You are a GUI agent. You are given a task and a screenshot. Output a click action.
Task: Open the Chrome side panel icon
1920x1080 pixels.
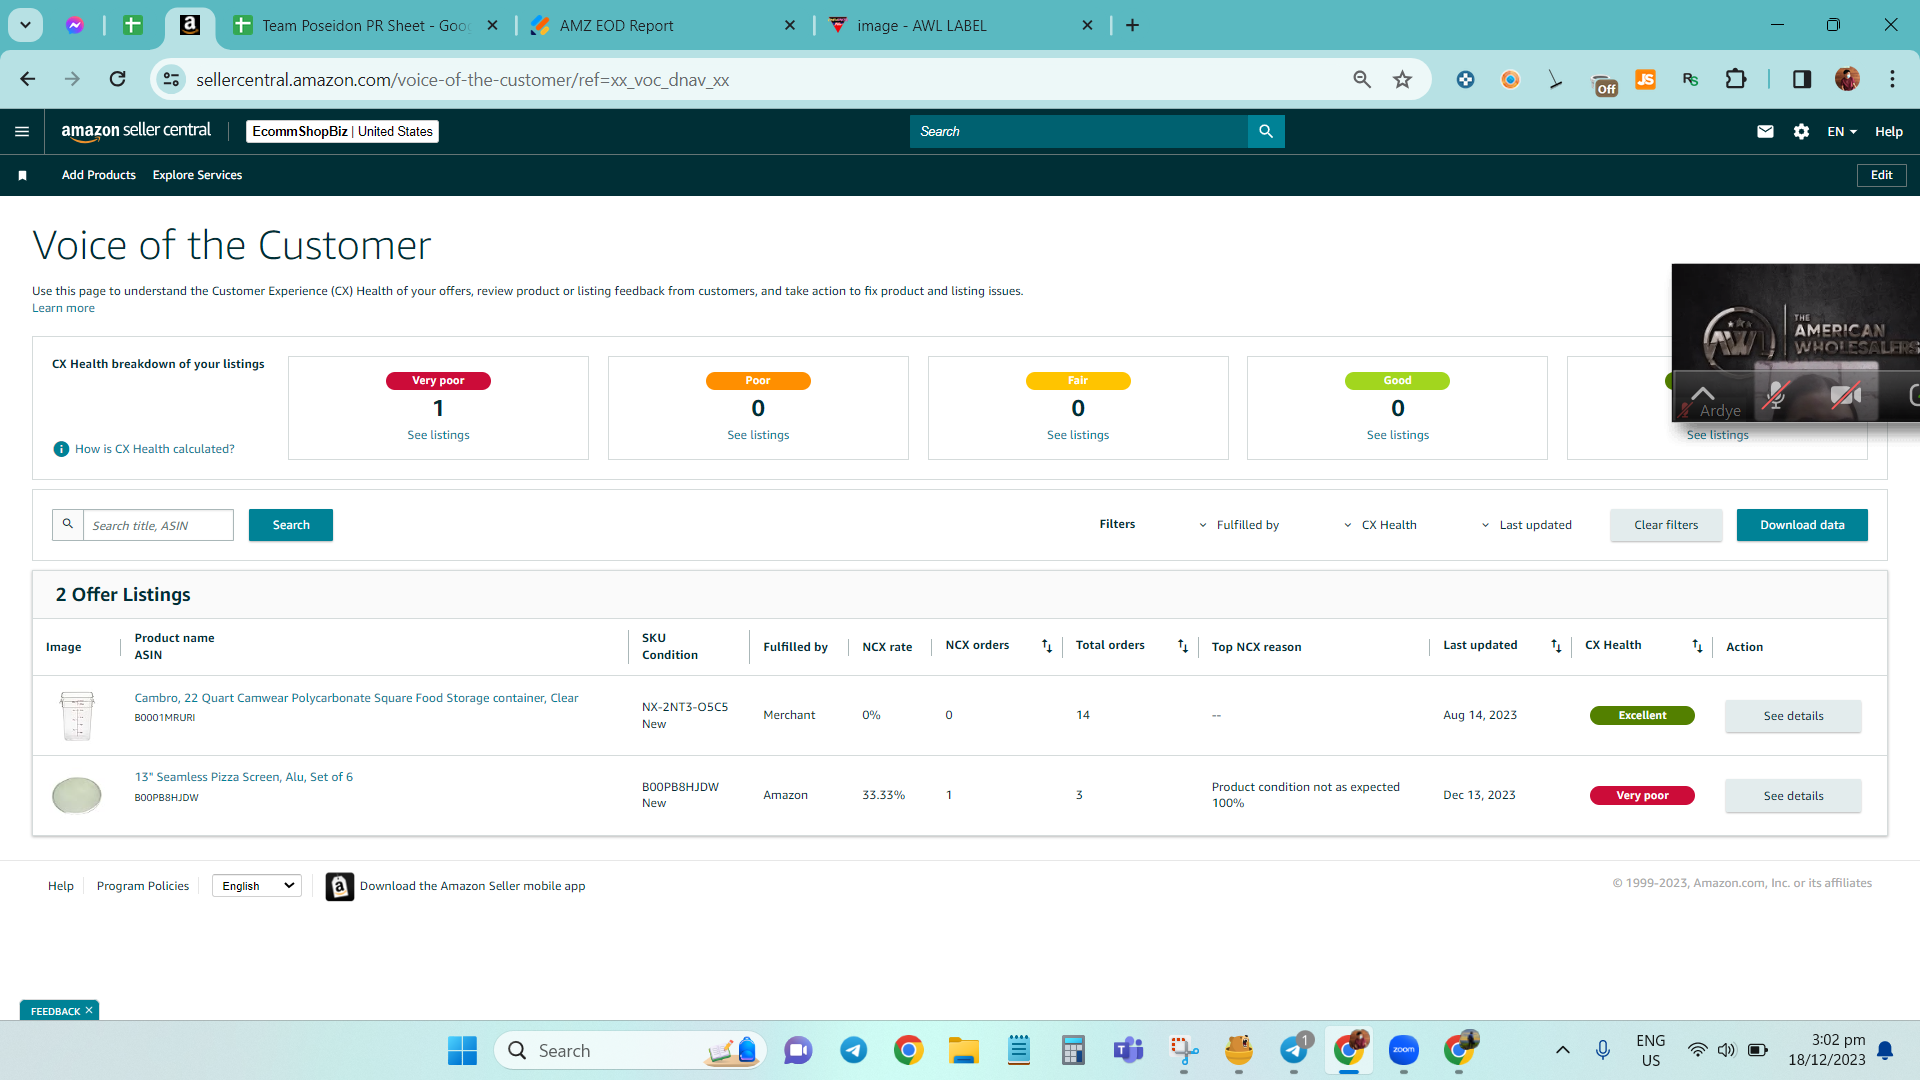pos(1801,79)
